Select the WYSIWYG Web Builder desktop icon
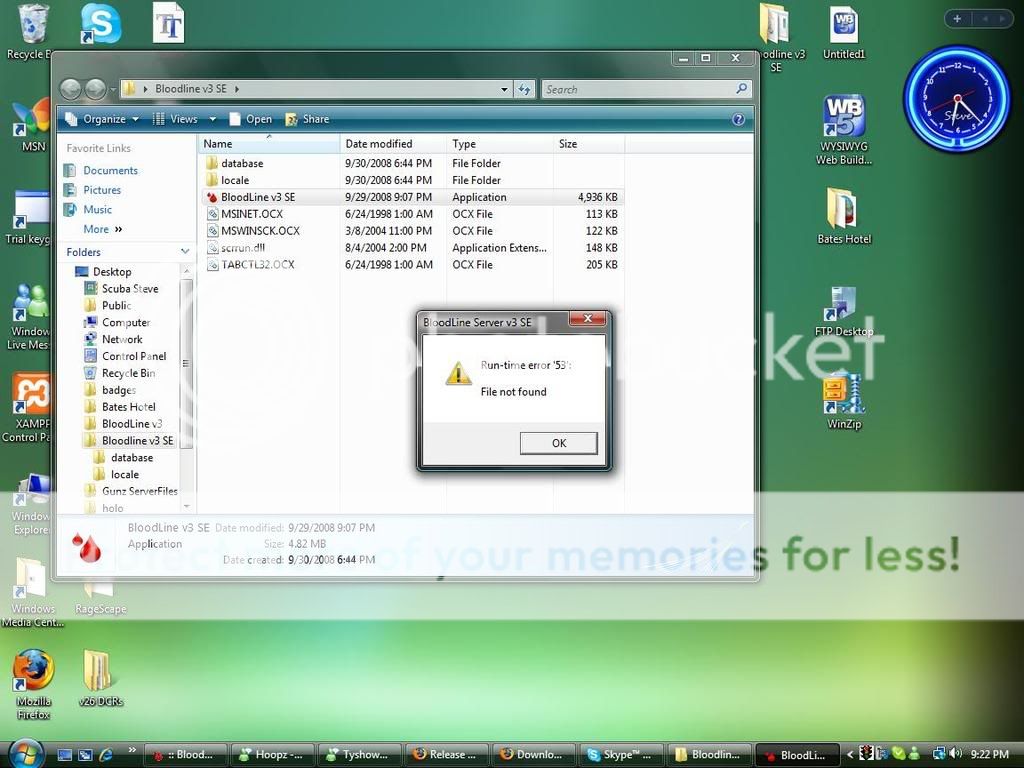The image size is (1024, 768). pos(844,129)
